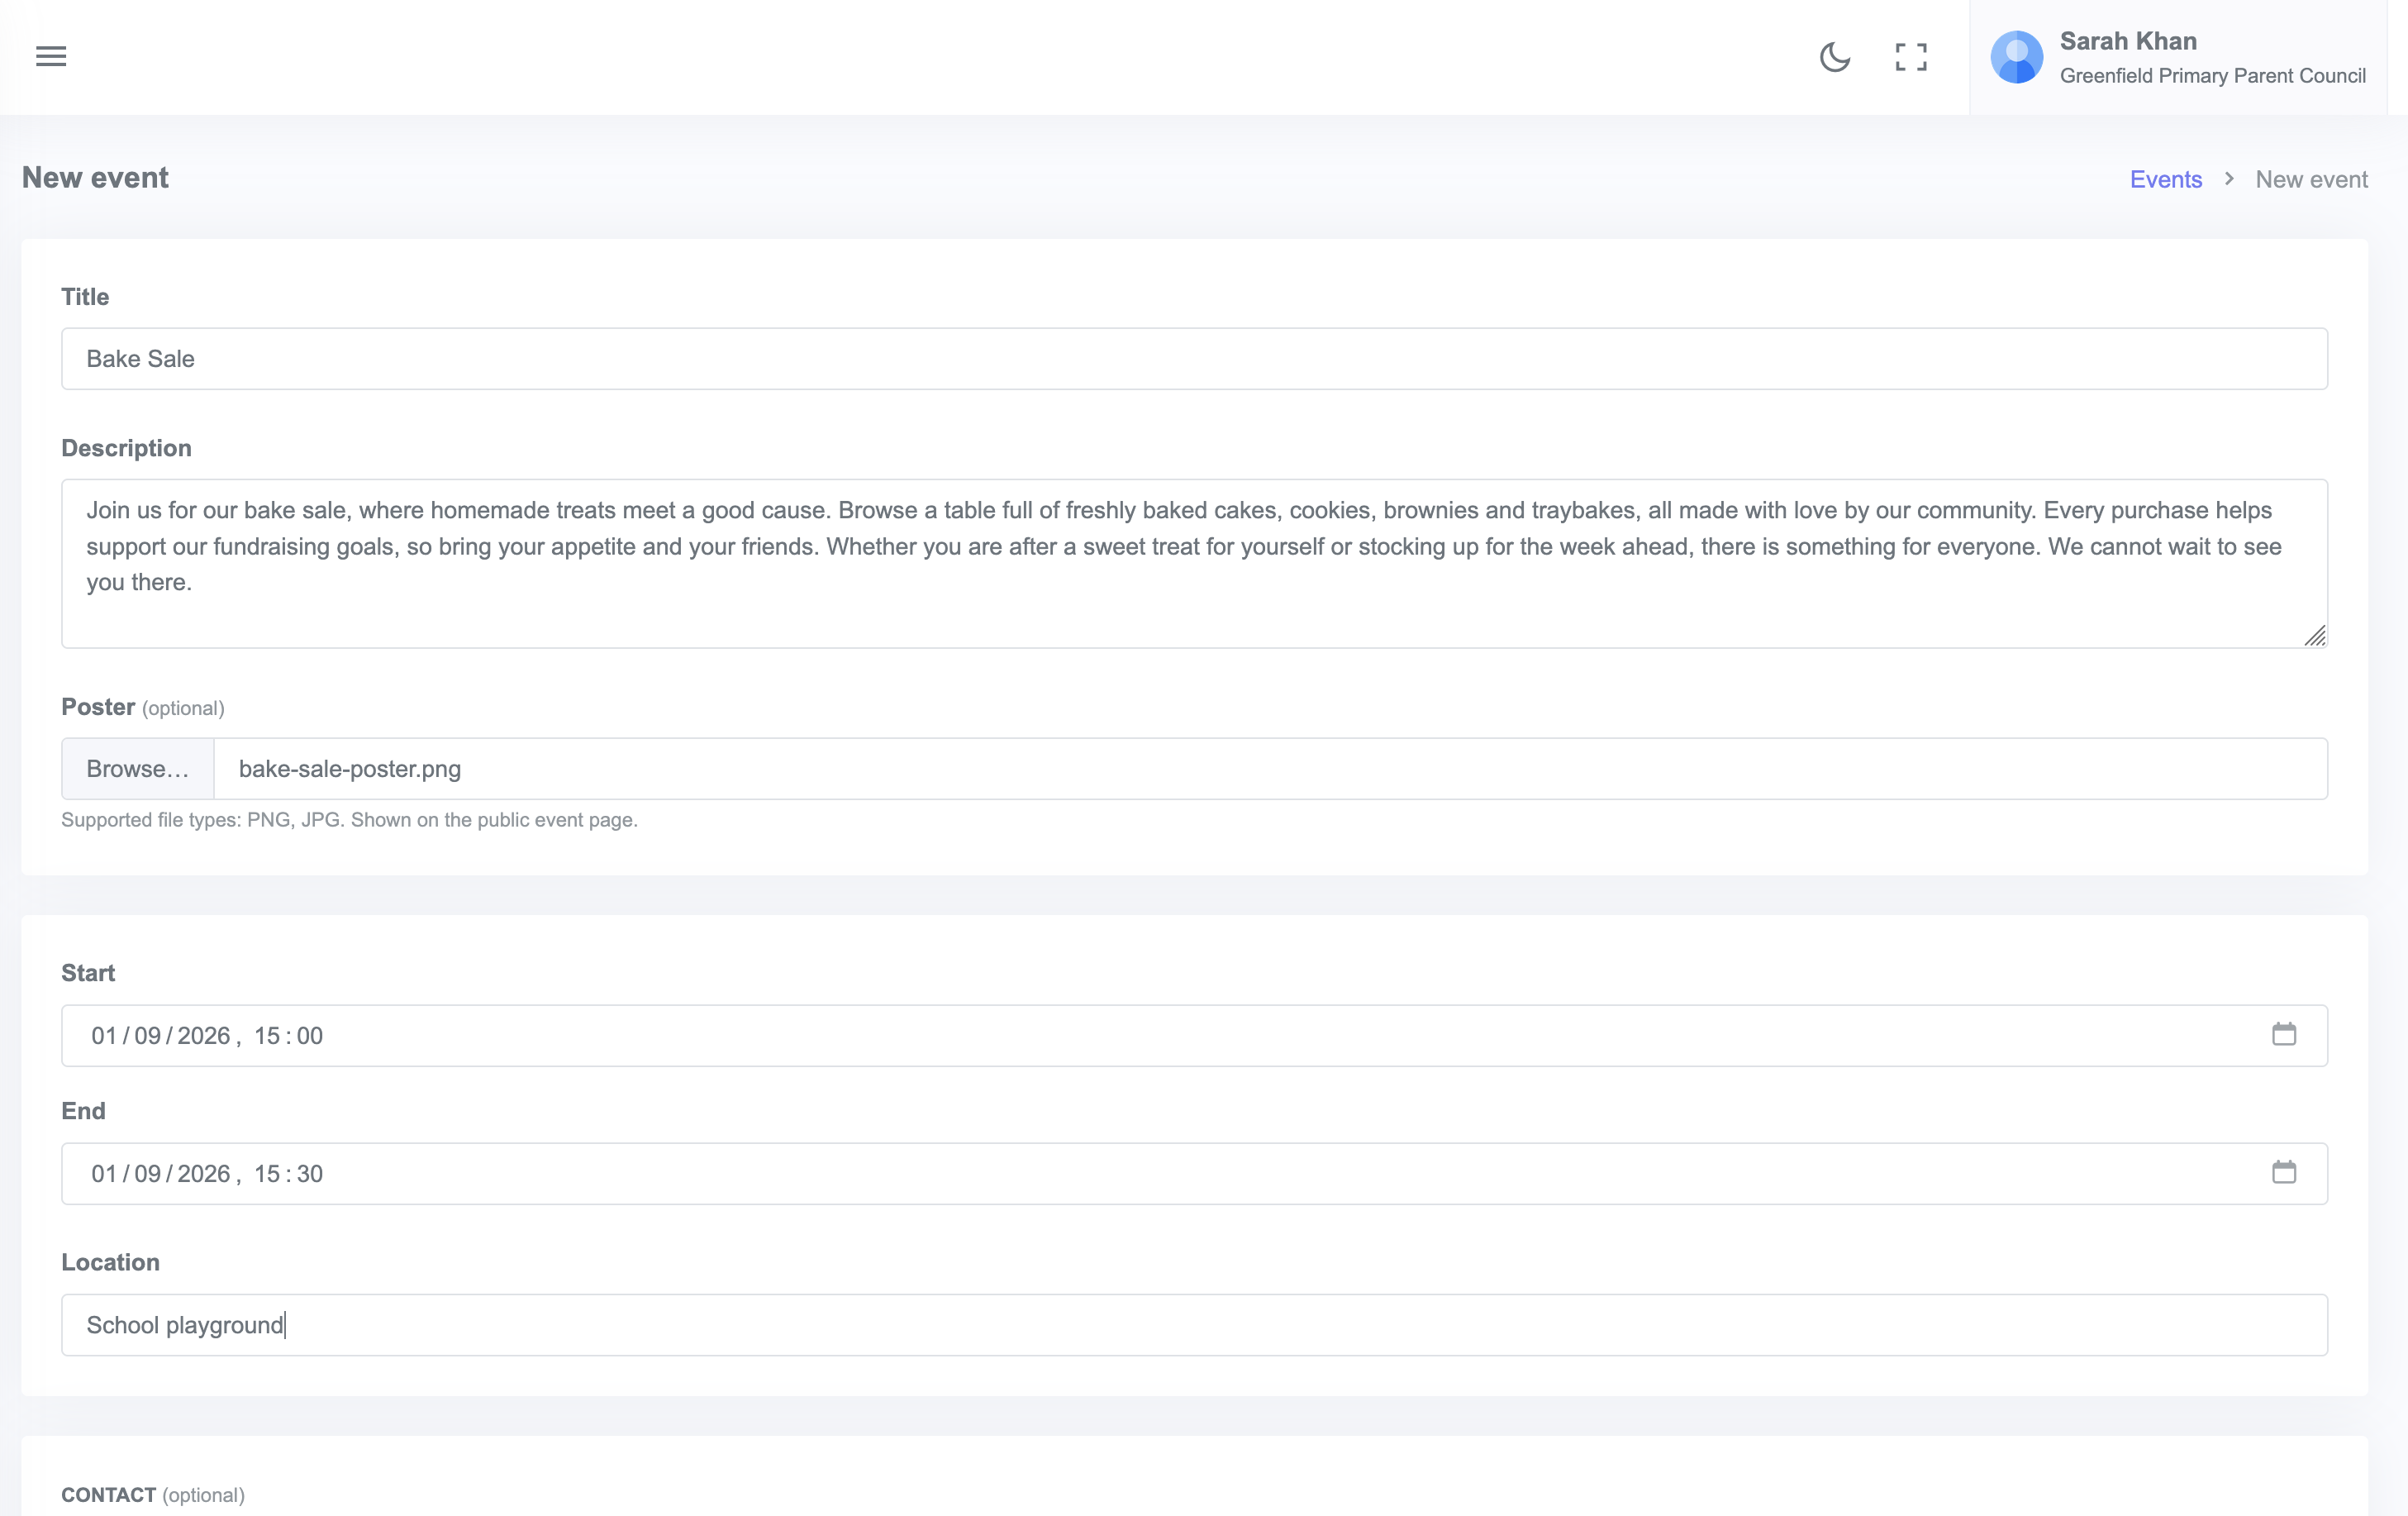This screenshot has width=2408, height=1516.
Task: Click the bake-sale-poster.png file name
Action: (x=350, y=769)
